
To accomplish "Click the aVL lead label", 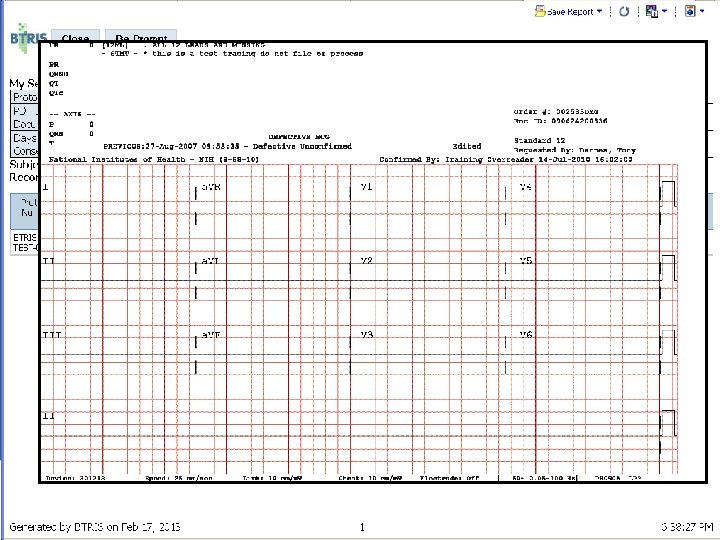I will pyautogui.click(x=210, y=261).
